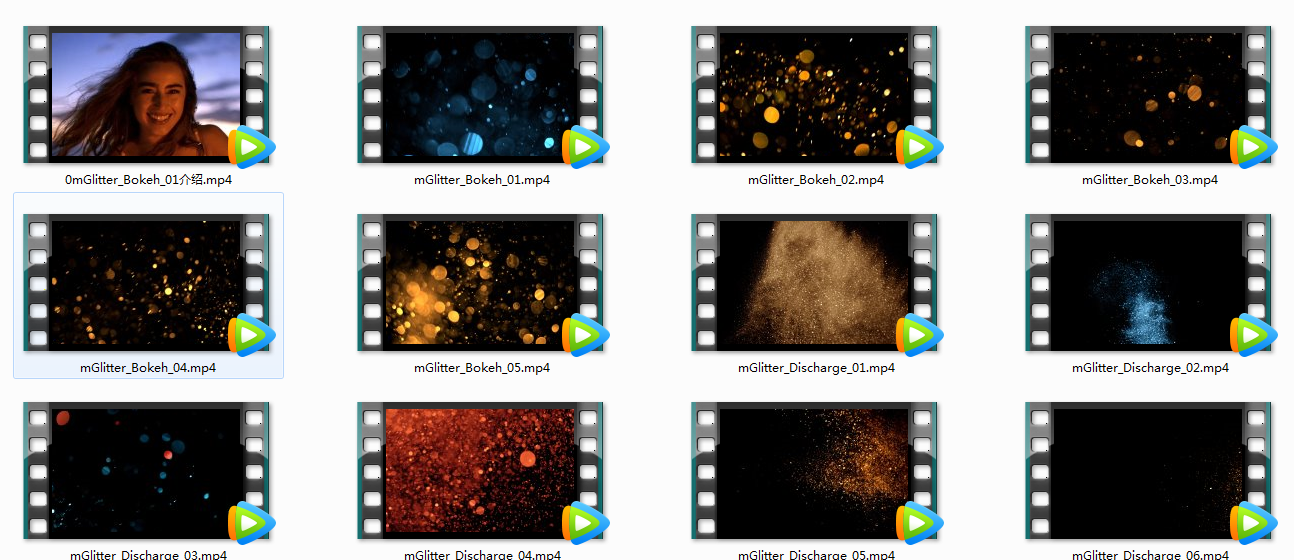Click the player badge on mGlitter_Discharge_01.mp4
Screen dimensions: 1294x560
point(919,335)
